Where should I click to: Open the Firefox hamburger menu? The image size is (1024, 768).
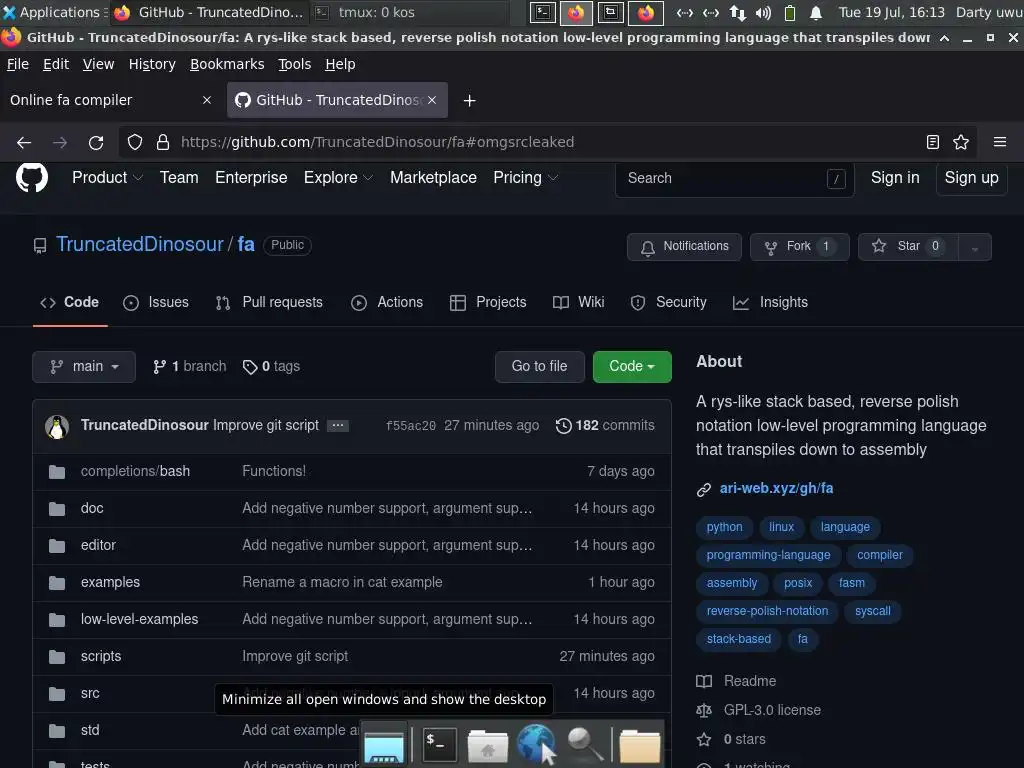tap(1000, 142)
